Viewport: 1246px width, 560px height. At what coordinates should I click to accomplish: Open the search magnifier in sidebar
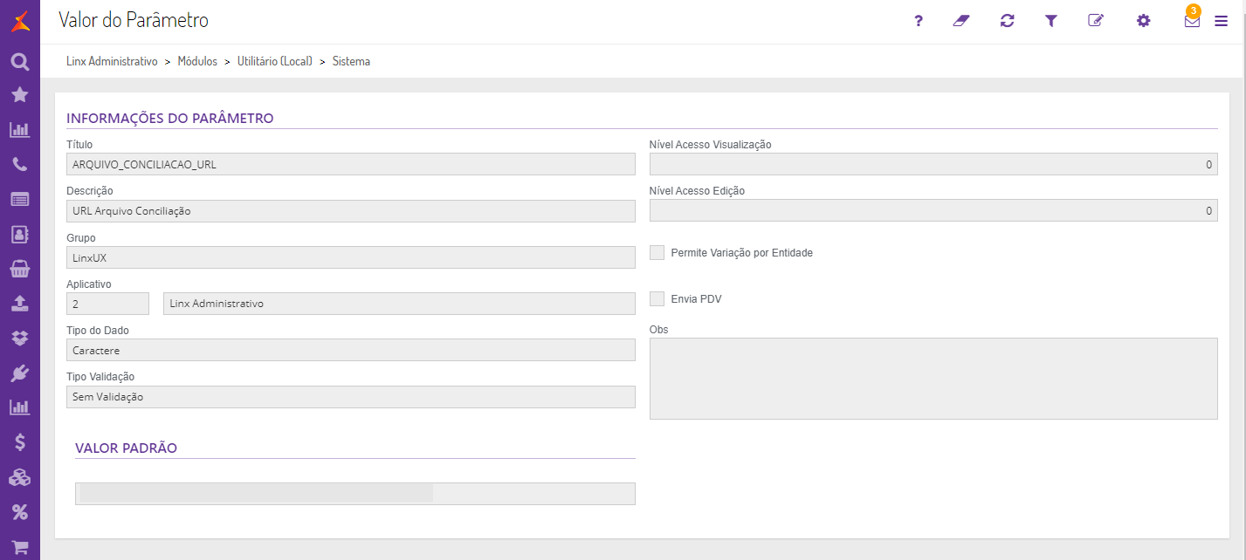click(x=19, y=62)
